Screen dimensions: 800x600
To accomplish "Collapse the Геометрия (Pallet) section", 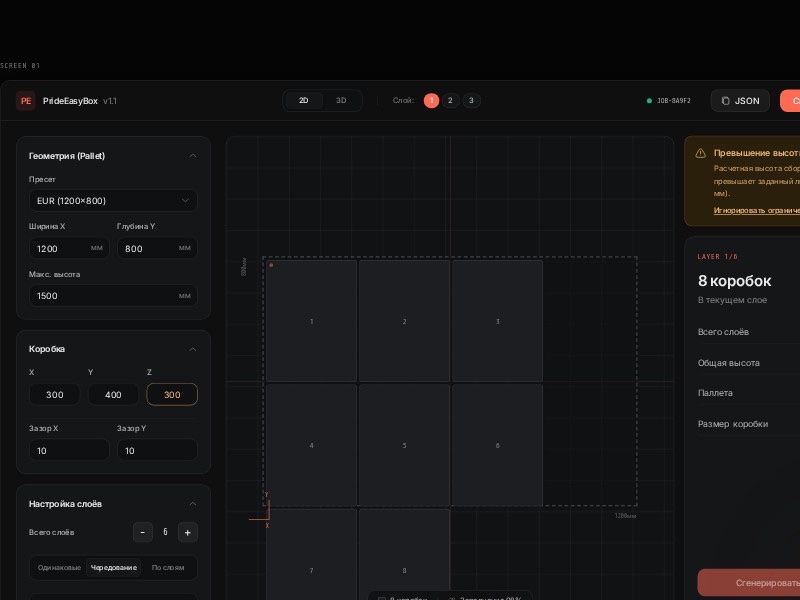I will [193, 156].
